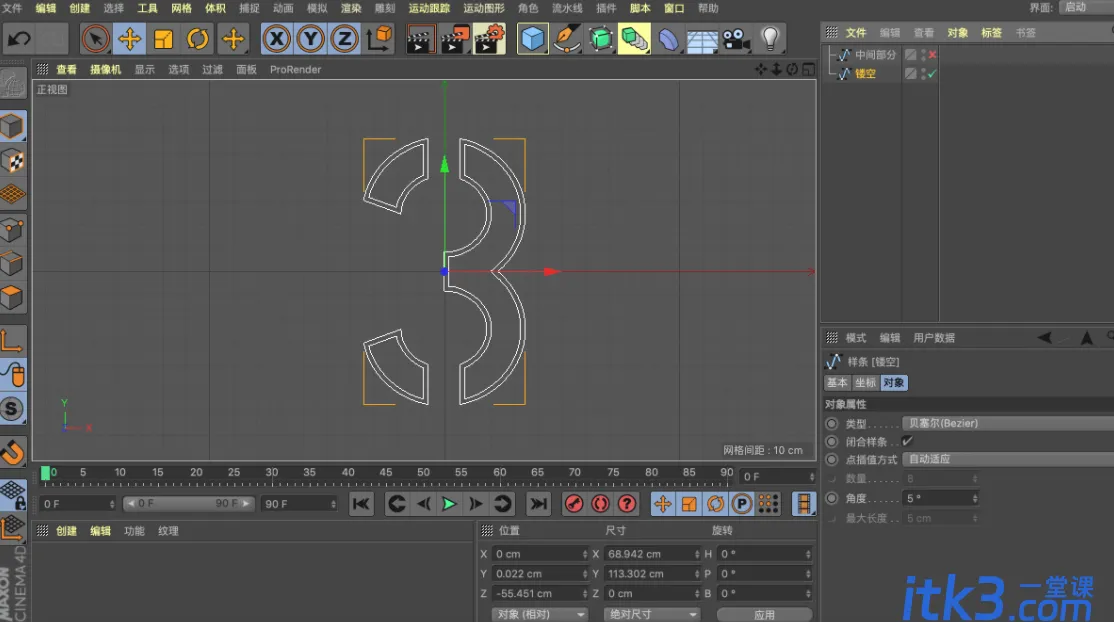Toggle coordinate system icon
Screen dimensions: 1114x622
(379, 38)
